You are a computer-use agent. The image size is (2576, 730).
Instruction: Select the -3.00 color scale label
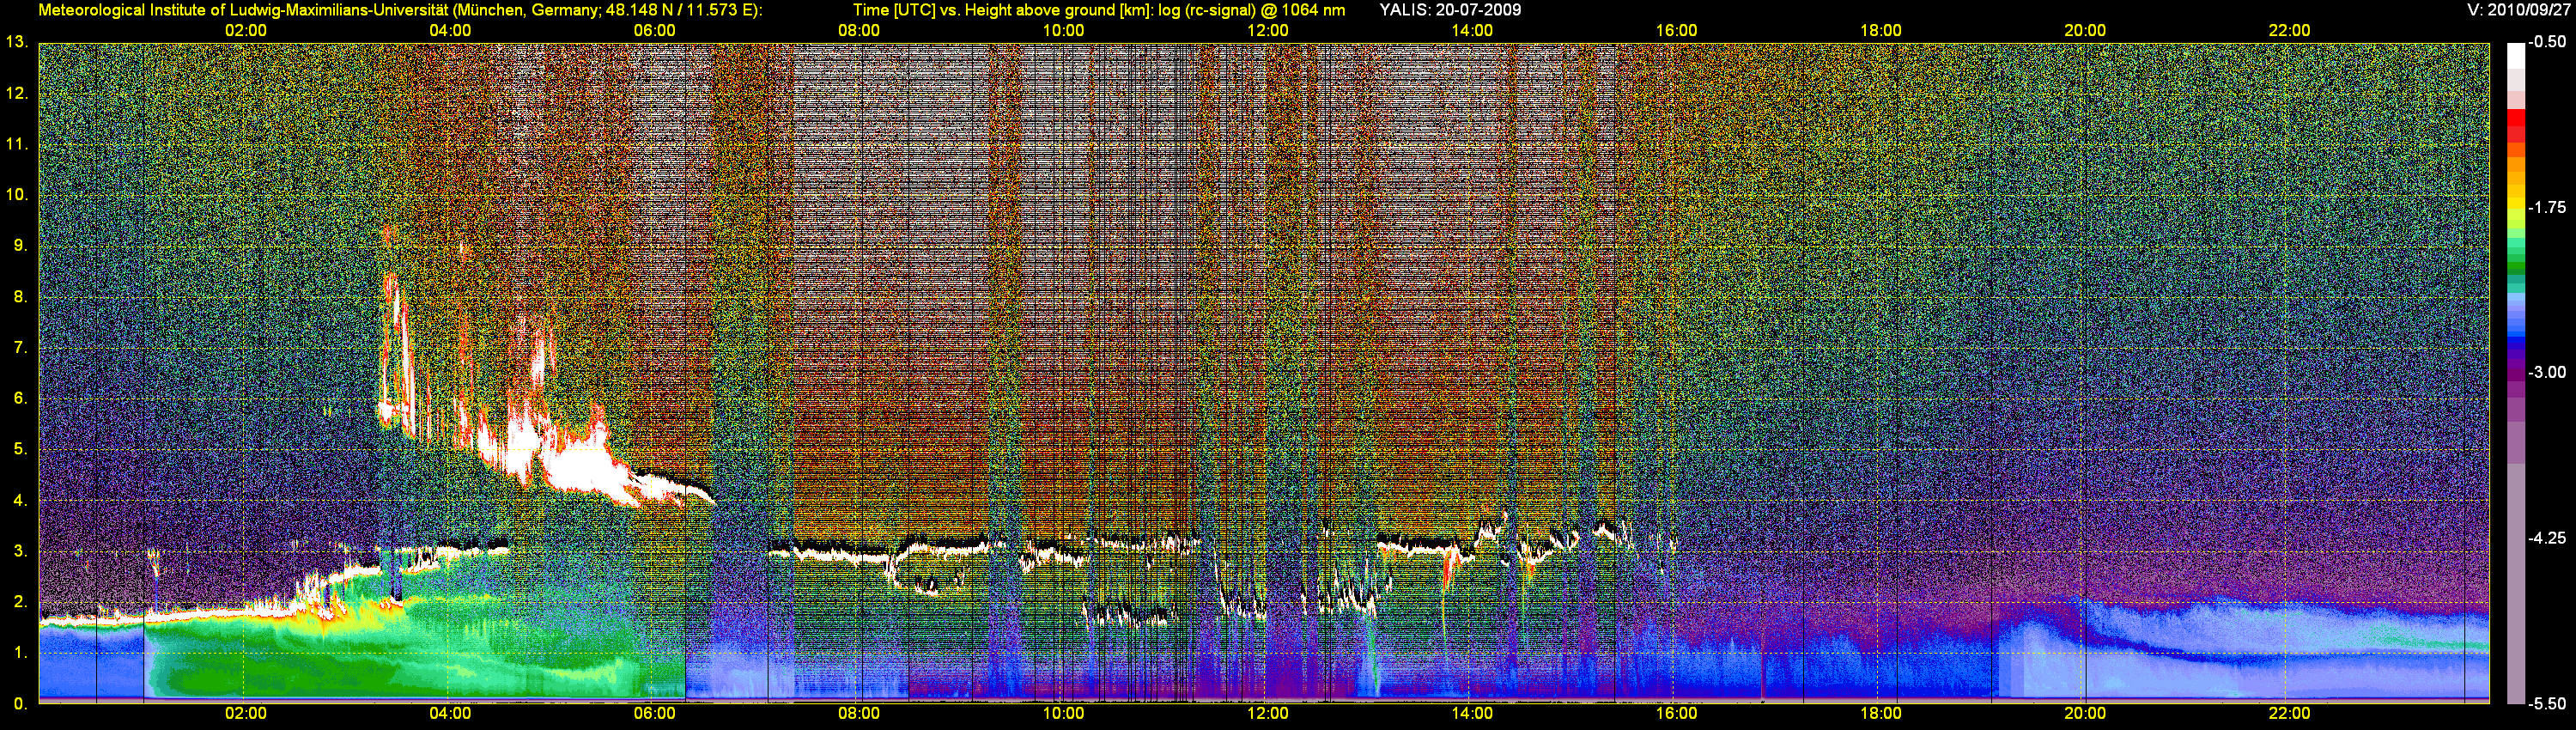click(x=2547, y=373)
